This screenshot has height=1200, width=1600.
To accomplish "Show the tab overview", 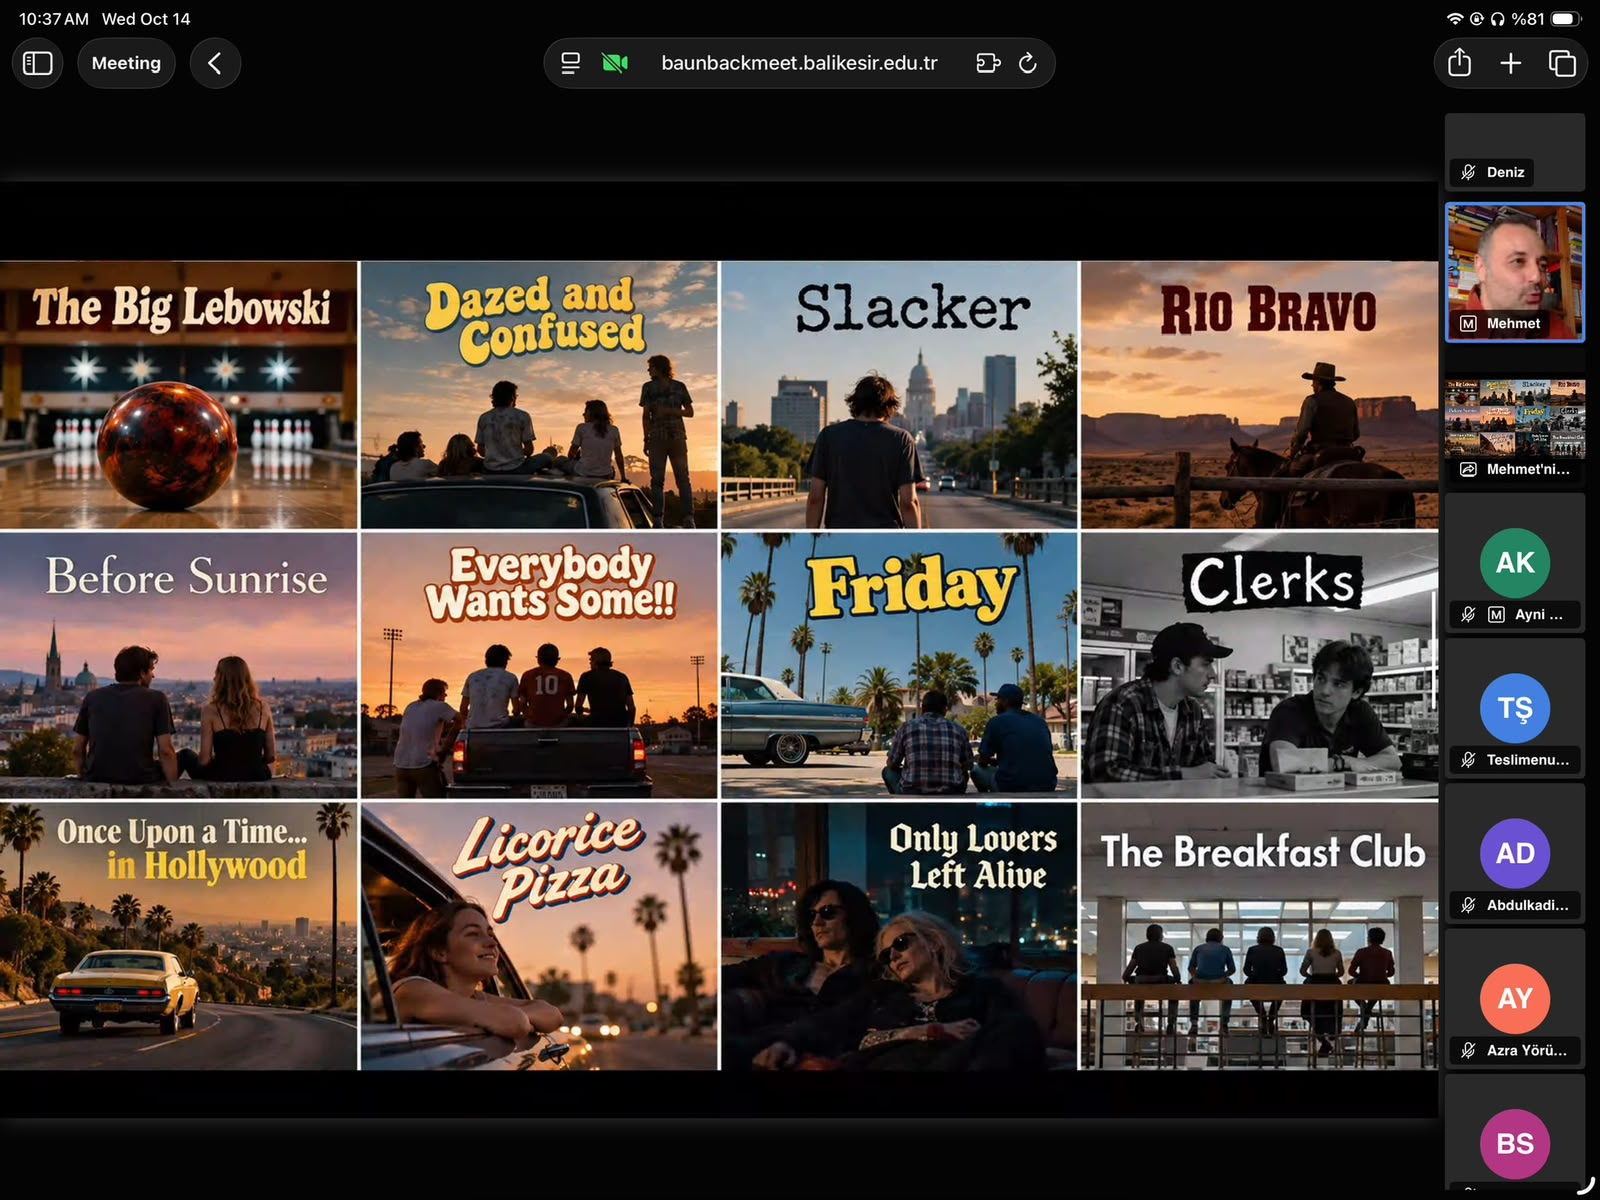I will [x=1562, y=63].
